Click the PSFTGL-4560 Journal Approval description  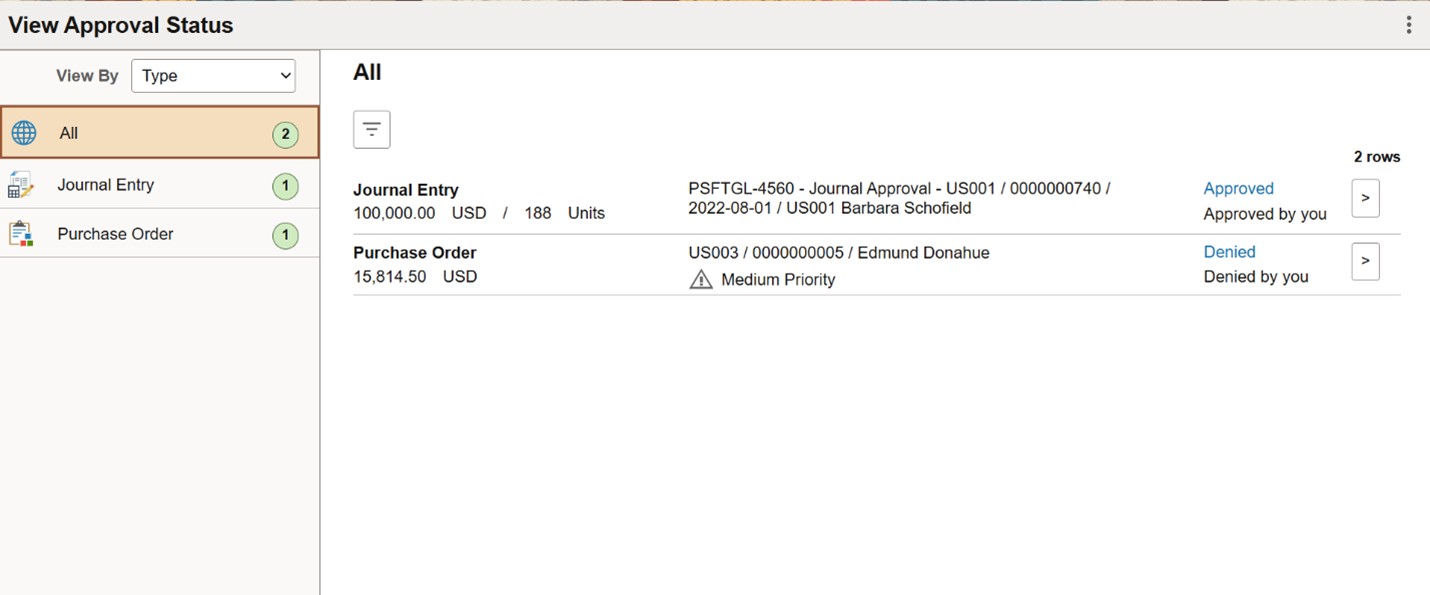click(898, 198)
